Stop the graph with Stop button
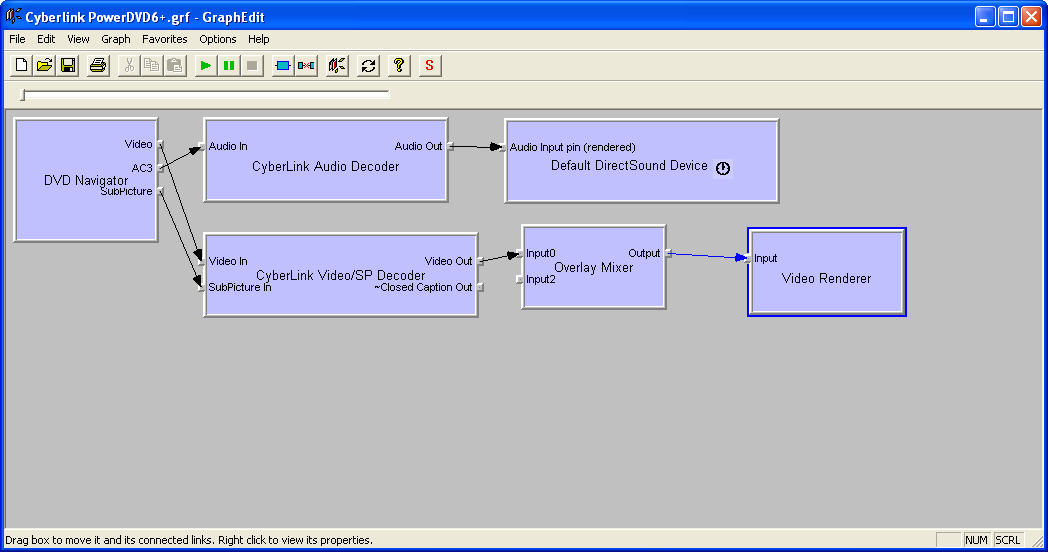 252,65
